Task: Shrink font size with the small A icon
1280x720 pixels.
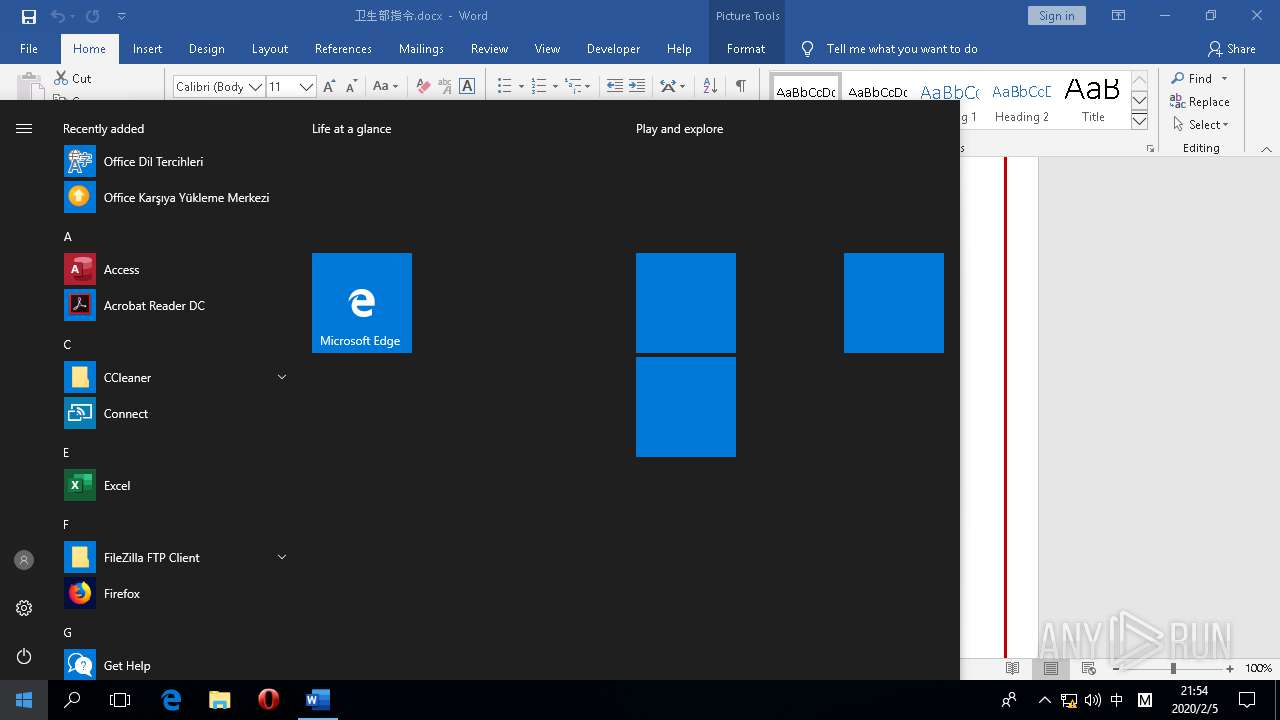Action: (x=351, y=86)
